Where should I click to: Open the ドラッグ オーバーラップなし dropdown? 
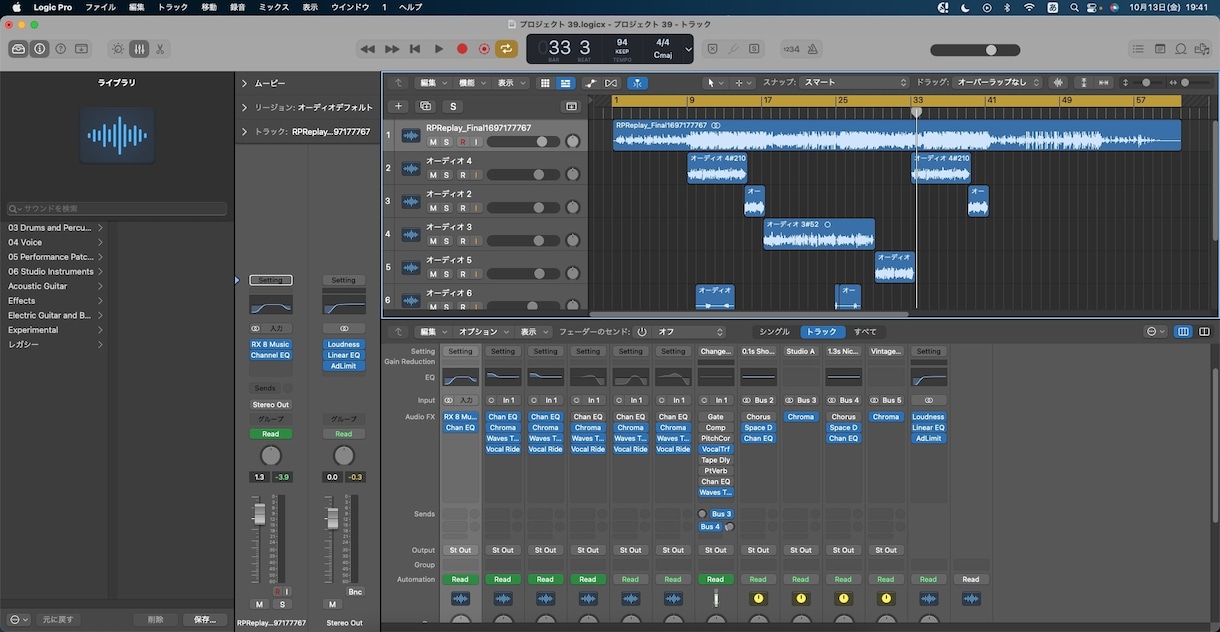[997, 83]
